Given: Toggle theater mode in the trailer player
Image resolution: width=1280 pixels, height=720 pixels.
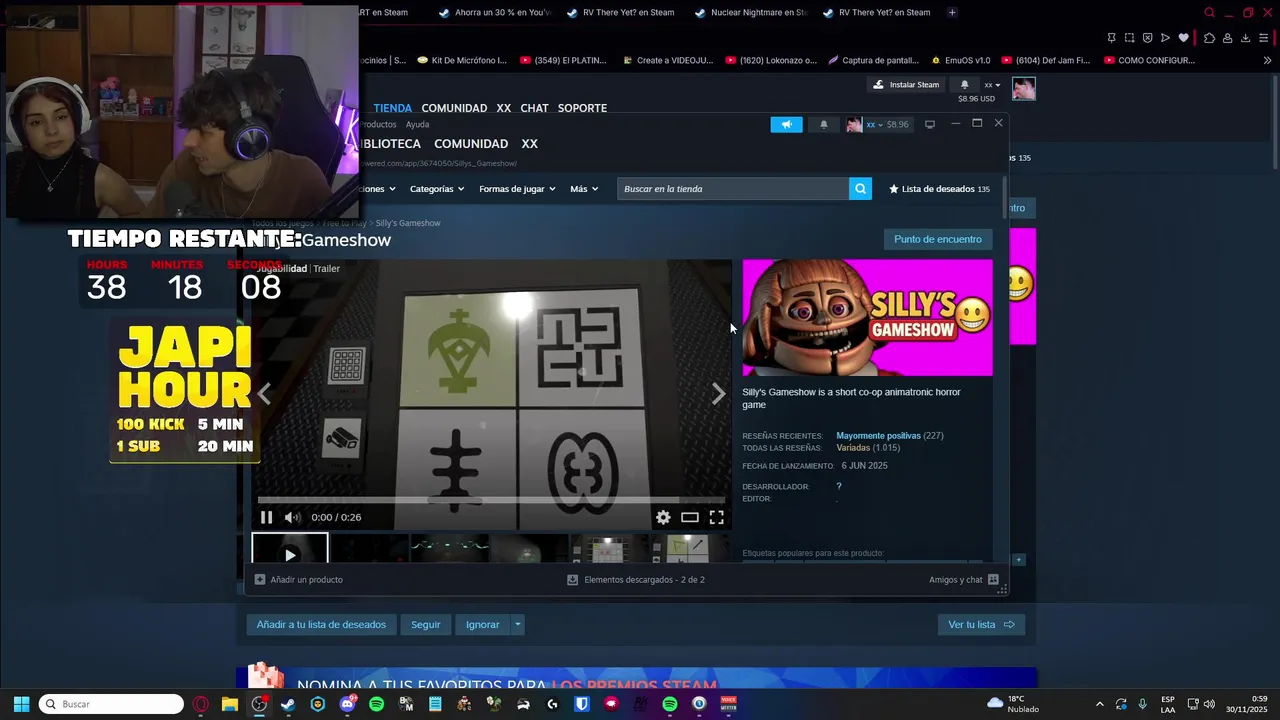Looking at the screenshot, I should pyautogui.click(x=690, y=517).
